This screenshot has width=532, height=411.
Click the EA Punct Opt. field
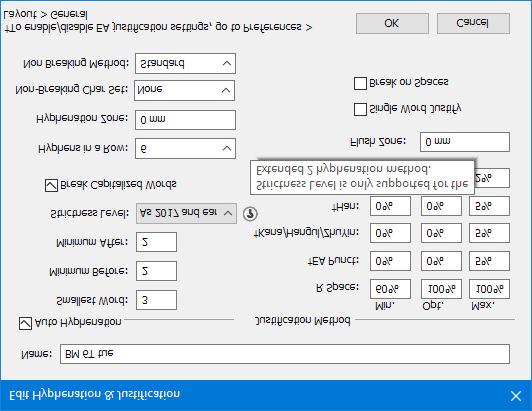[x=441, y=261]
